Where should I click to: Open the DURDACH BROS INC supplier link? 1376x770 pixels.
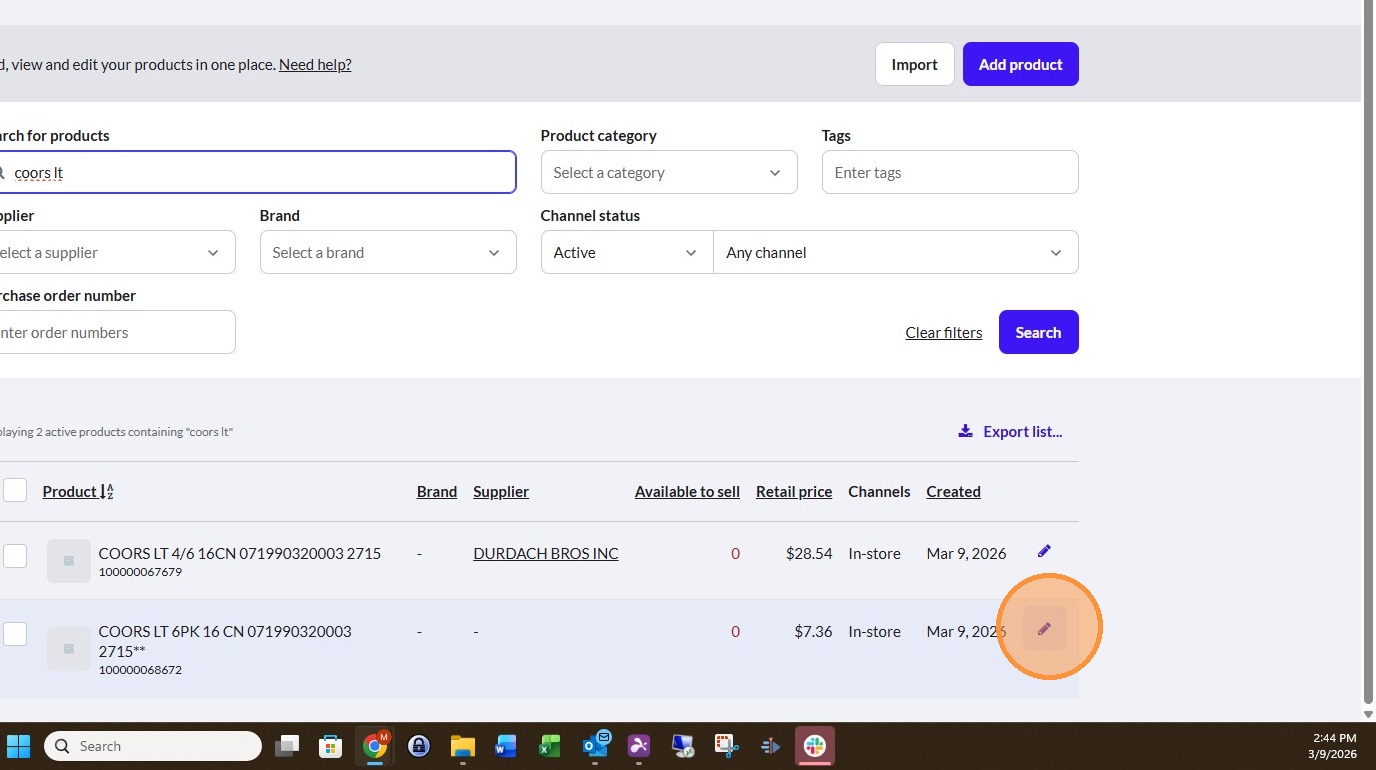(x=546, y=553)
